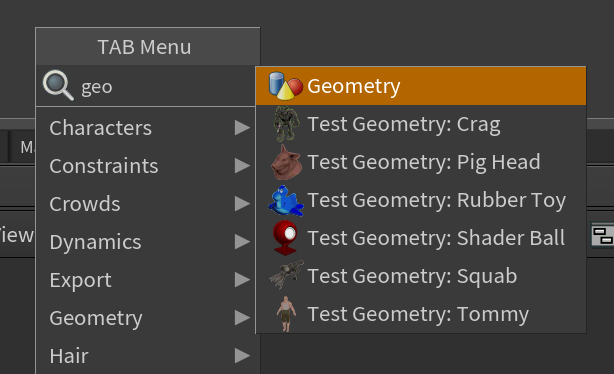Click the Geometry primitives icon in results

coord(286,86)
